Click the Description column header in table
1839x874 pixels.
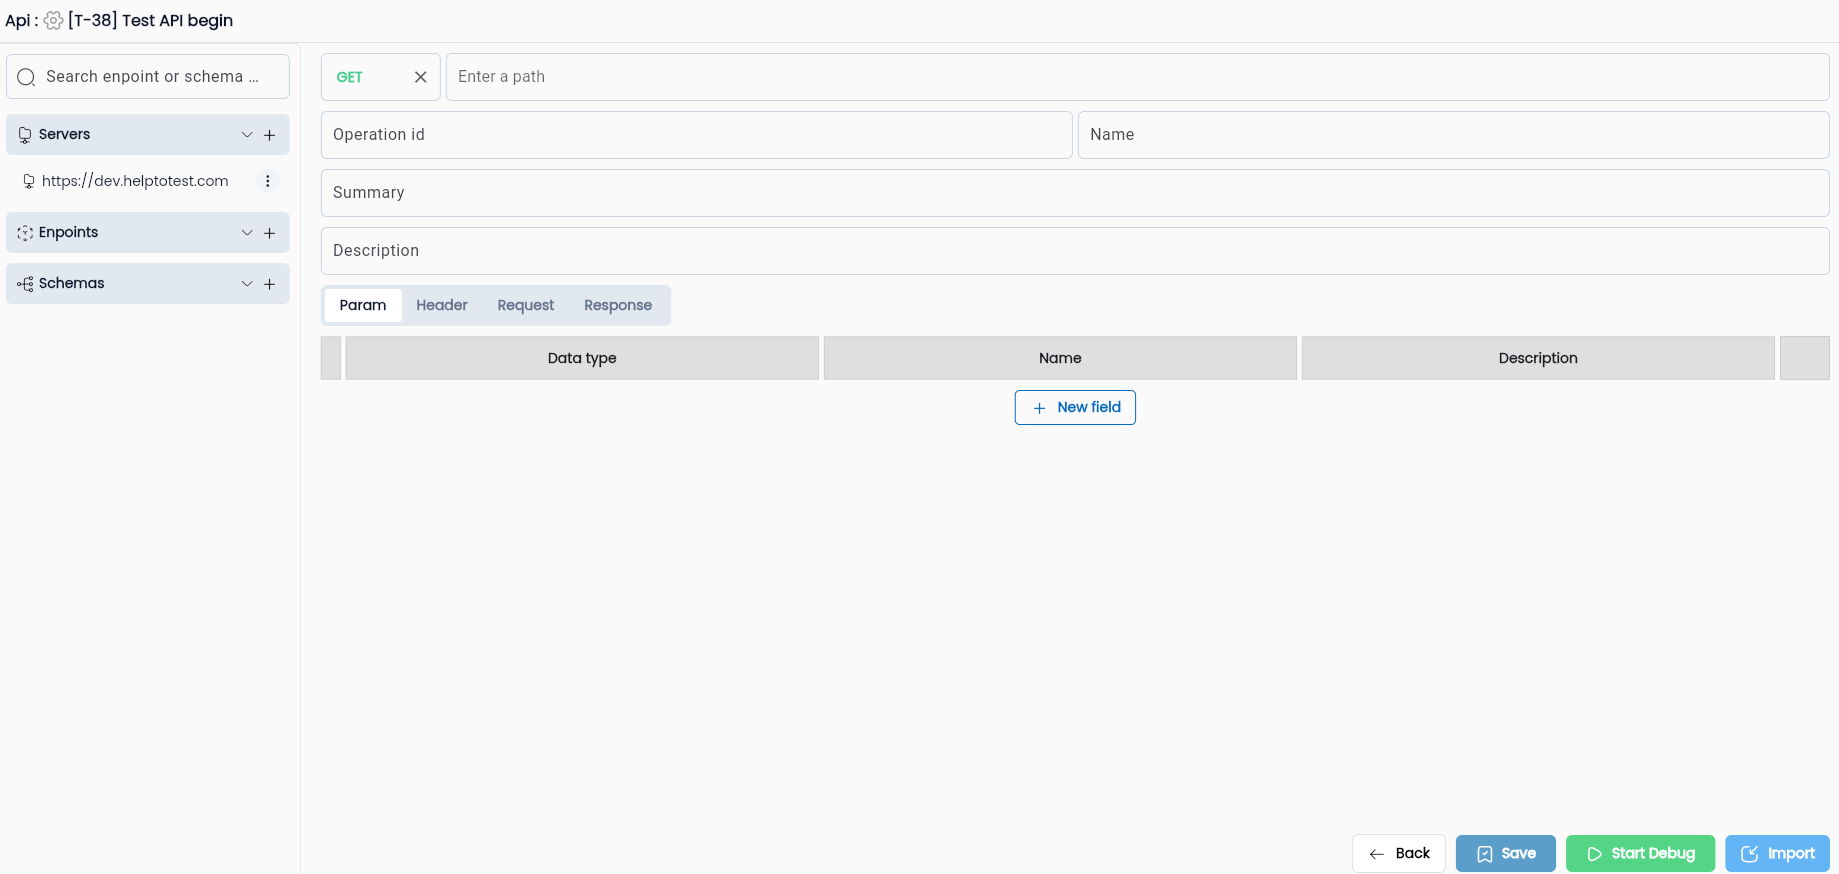pyautogui.click(x=1538, y=358)
